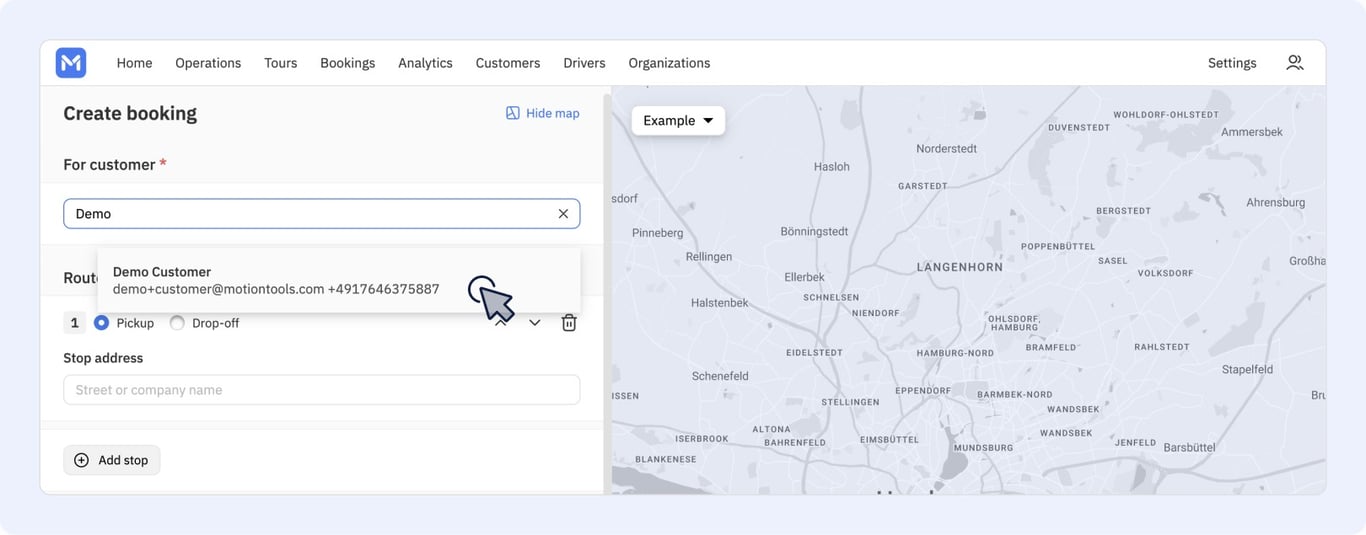Open the Drivers menu item
The image size is (1366, 535).
(x=584, y=63)
